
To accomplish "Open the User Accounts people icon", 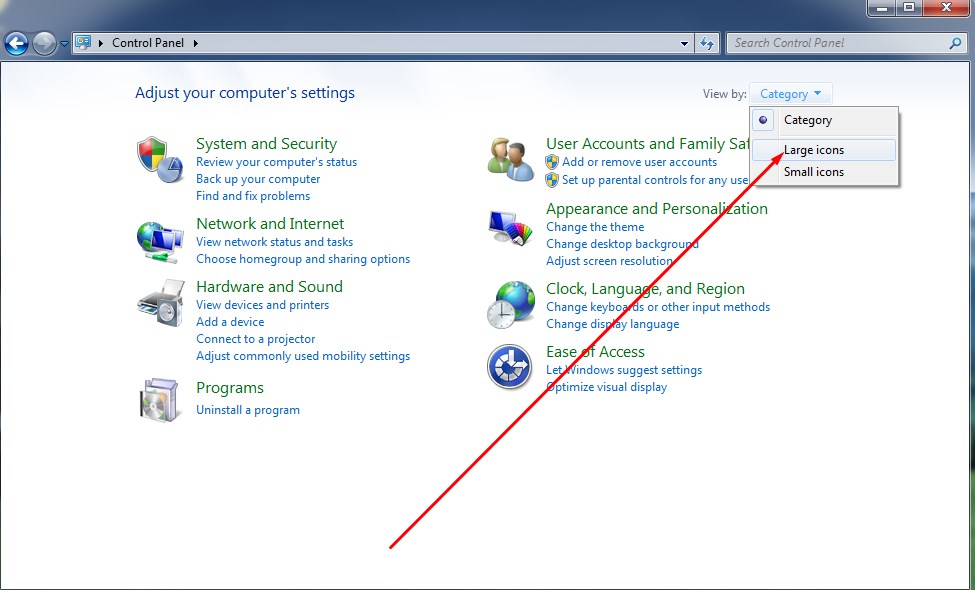I will tap(511, 160).
